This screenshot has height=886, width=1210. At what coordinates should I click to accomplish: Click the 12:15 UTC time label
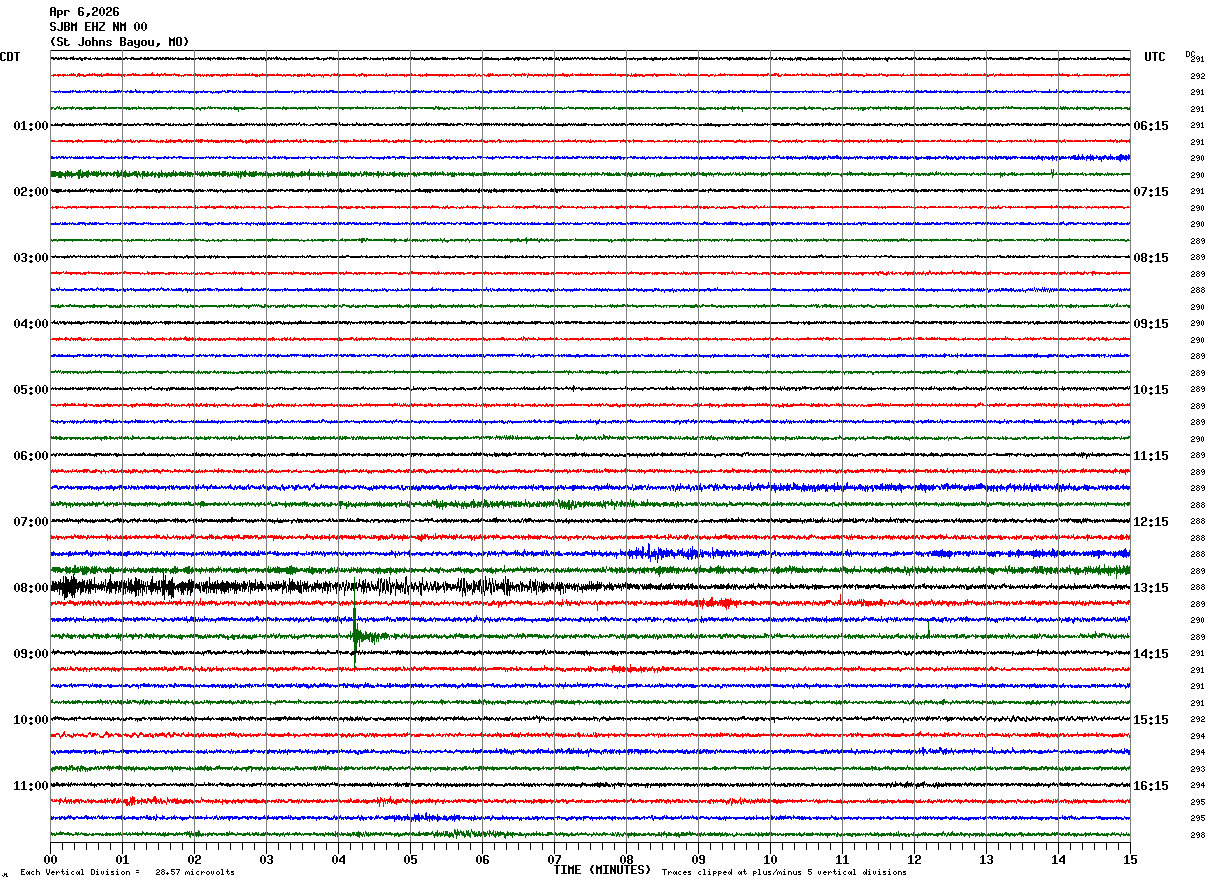[1151, 522]
